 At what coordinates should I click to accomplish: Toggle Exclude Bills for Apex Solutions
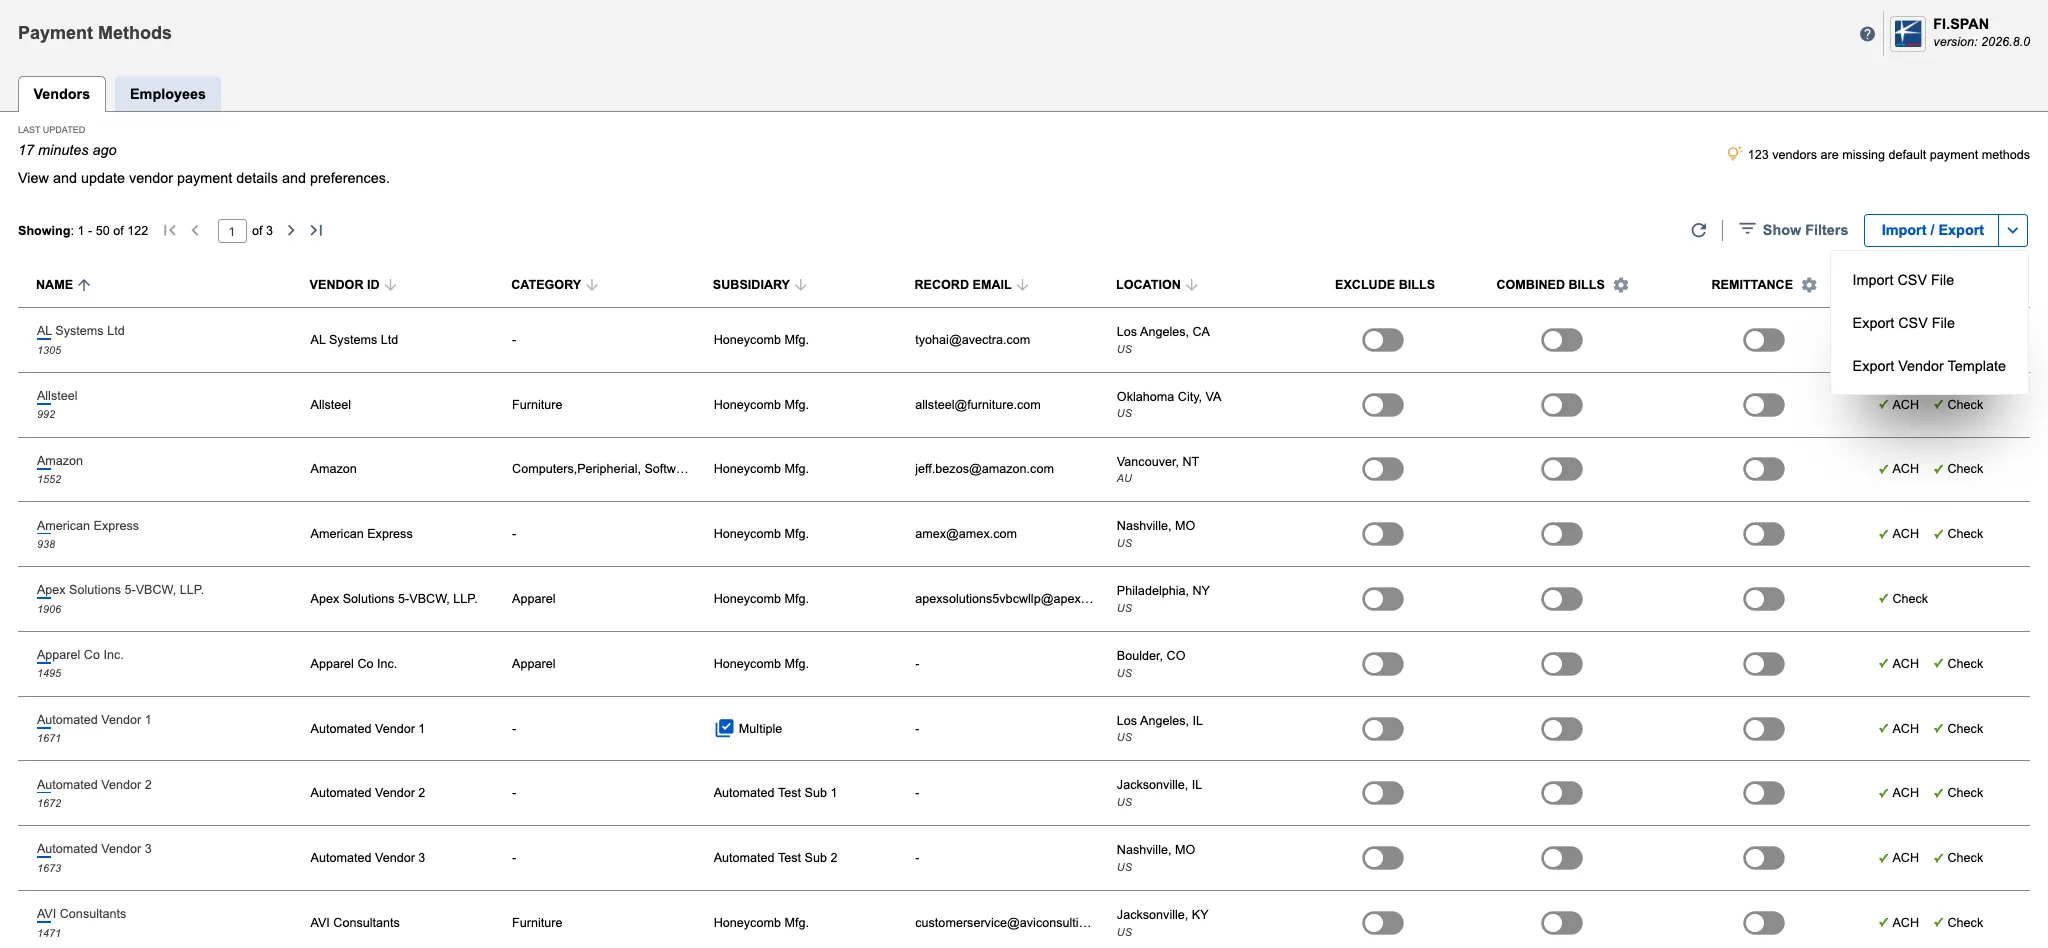pos(1383,599)
